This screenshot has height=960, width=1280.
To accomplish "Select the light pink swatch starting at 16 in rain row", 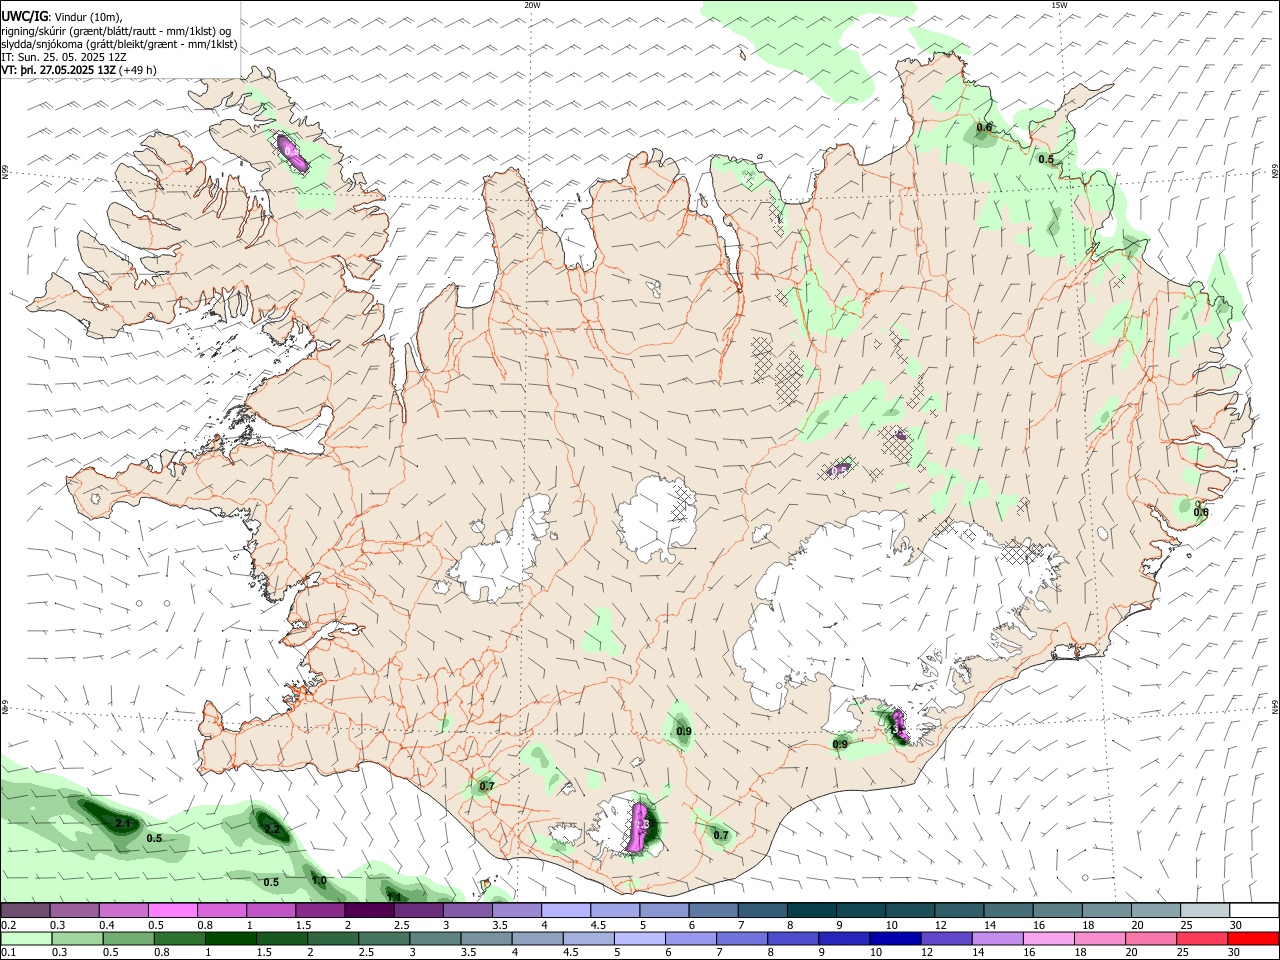I will [x=1049, y=939].
